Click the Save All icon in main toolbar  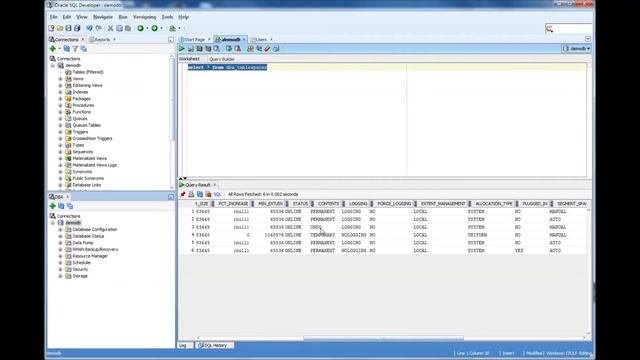click(x=77, y=28)
